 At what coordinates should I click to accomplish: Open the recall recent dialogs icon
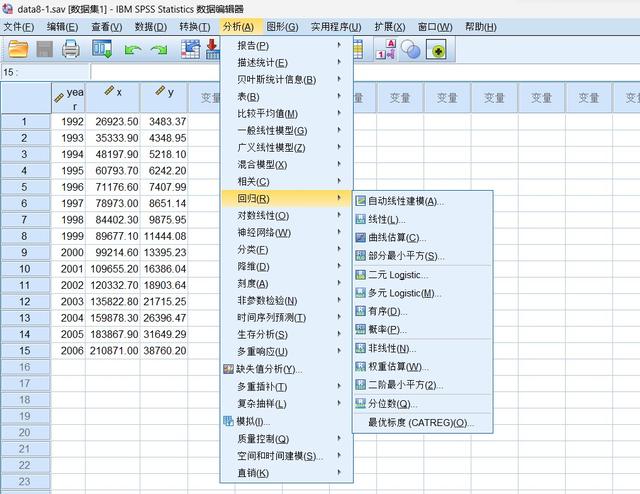click(102, 49)
